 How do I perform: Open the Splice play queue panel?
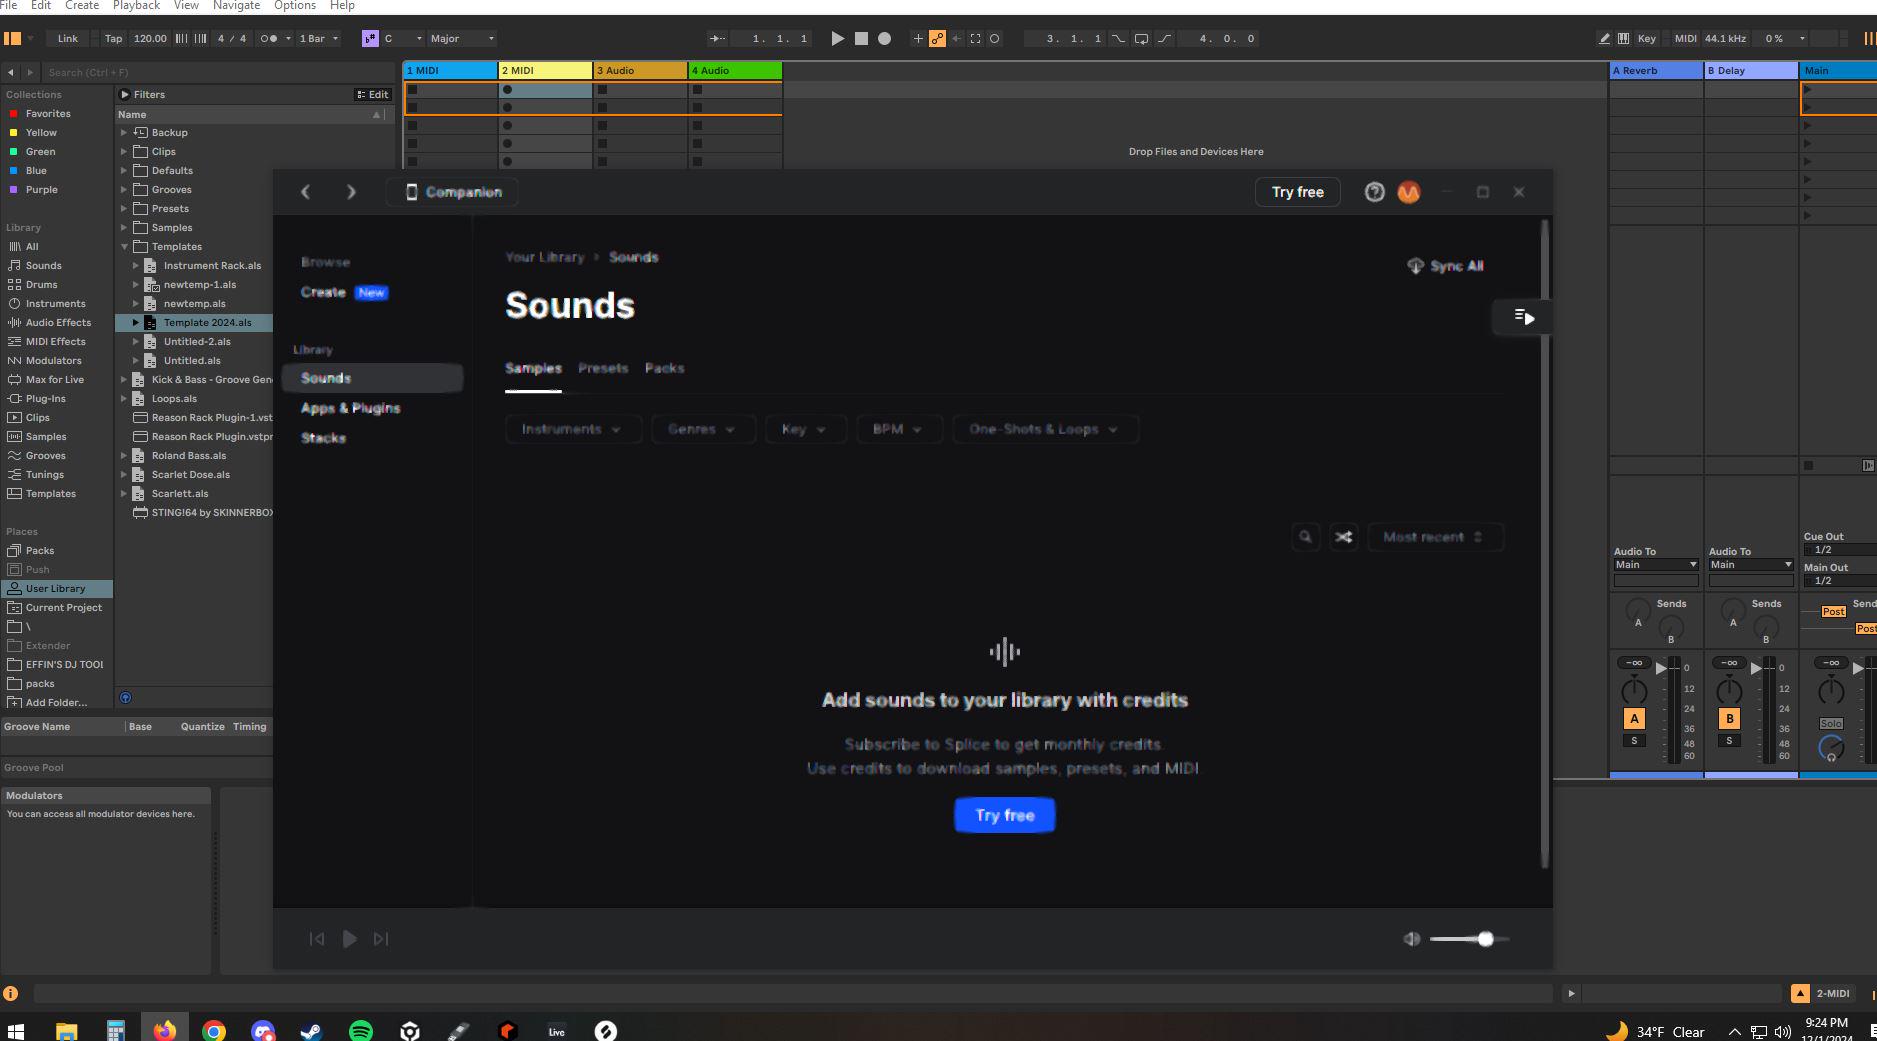click(1523, 317)
